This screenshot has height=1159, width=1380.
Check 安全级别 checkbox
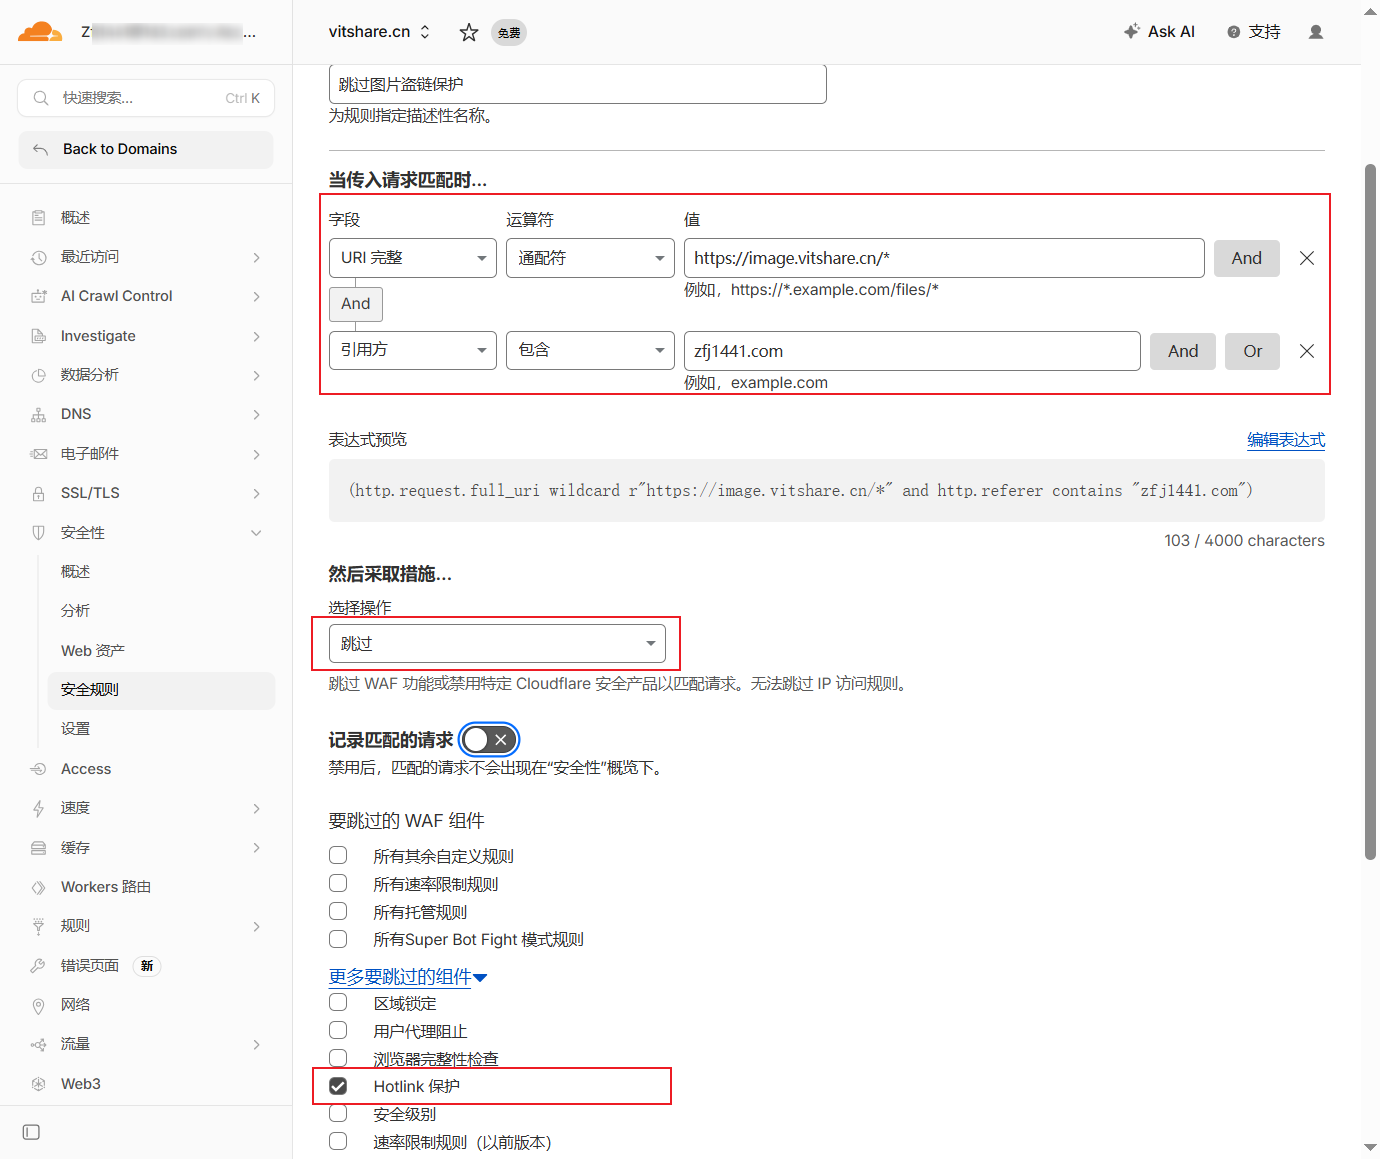point(338,1113)
